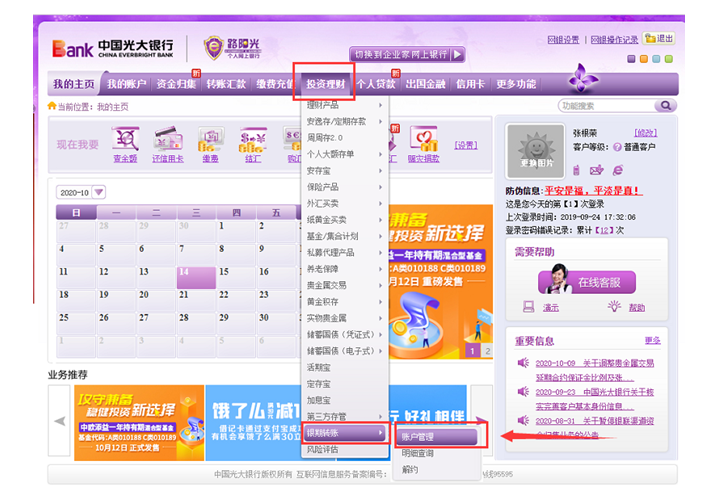Click the left arrow of 业务推荐 carousel

[x=60, y=421]
